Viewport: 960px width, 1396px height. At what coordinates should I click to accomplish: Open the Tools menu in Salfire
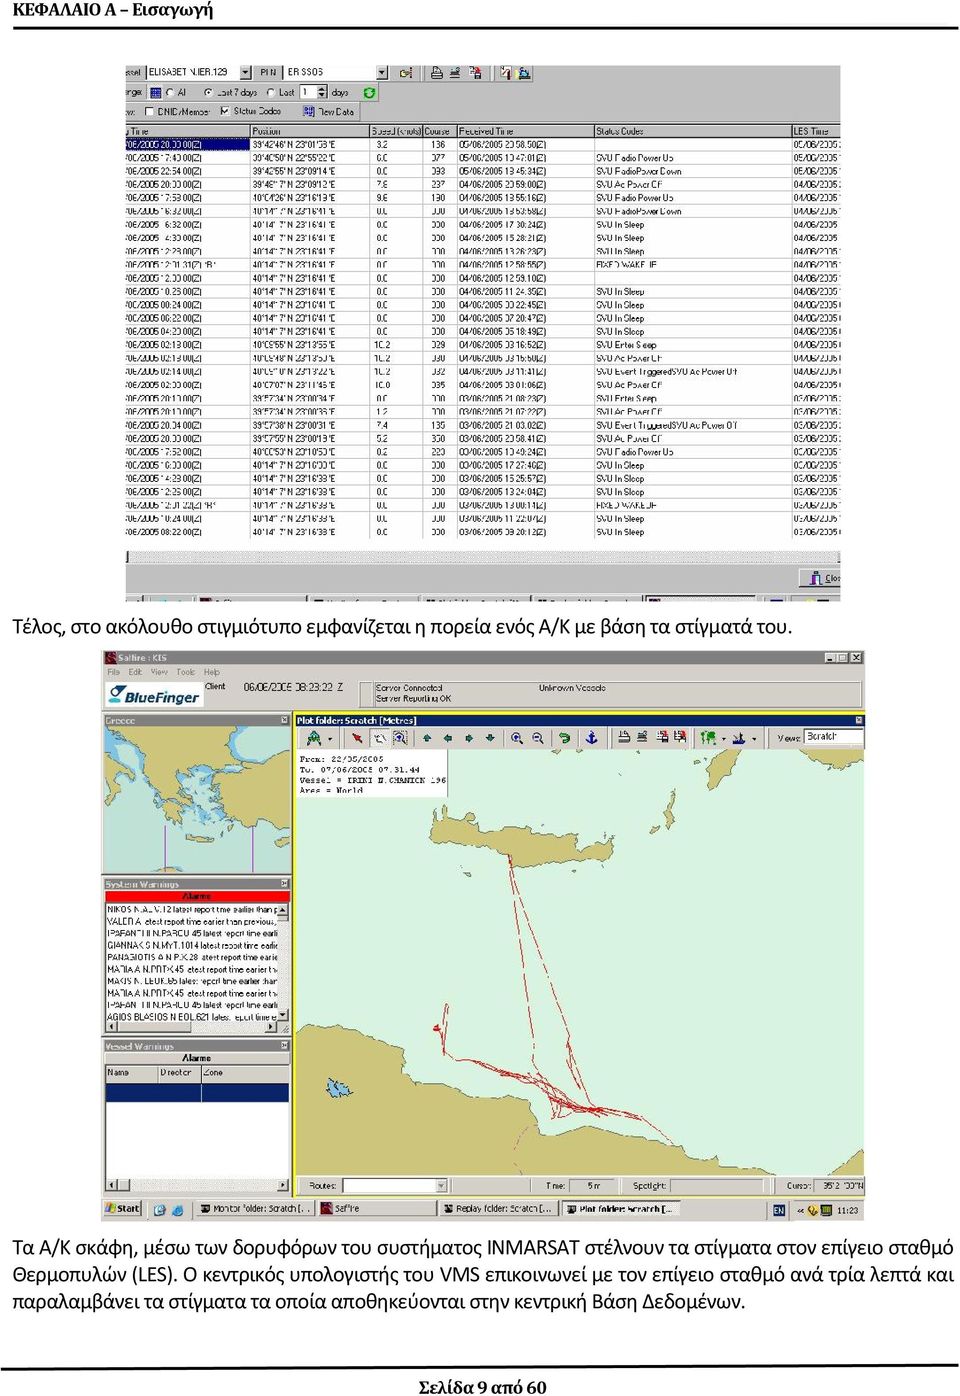pos(186,672)
